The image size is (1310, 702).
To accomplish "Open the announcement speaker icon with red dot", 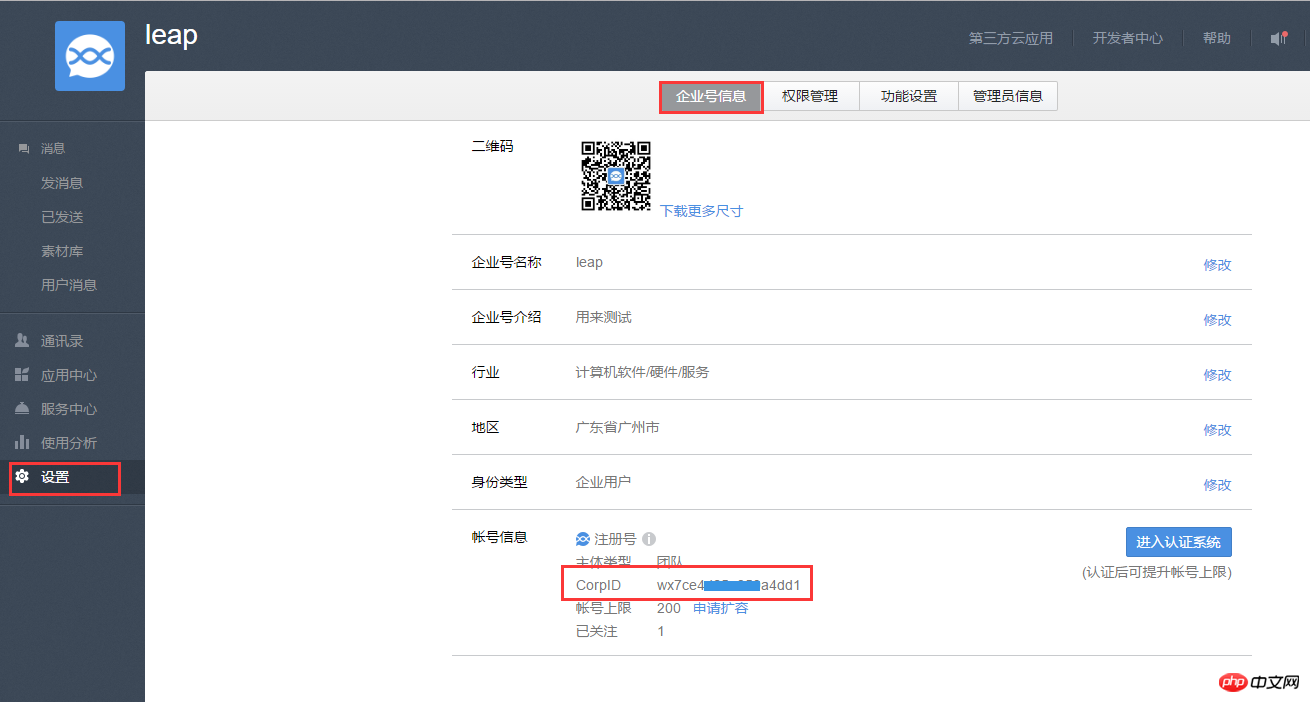I will coord(1281,38).
